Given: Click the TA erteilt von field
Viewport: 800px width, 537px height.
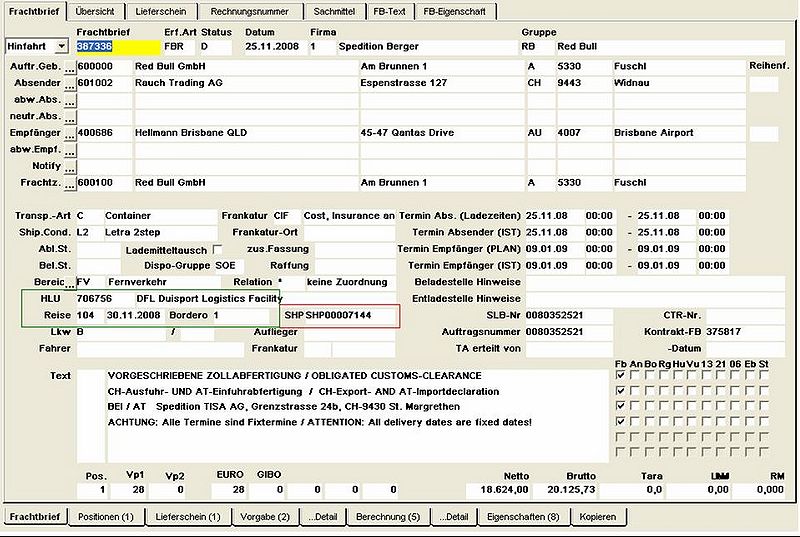Looking at the screenshot, I should tap(569, 349).
